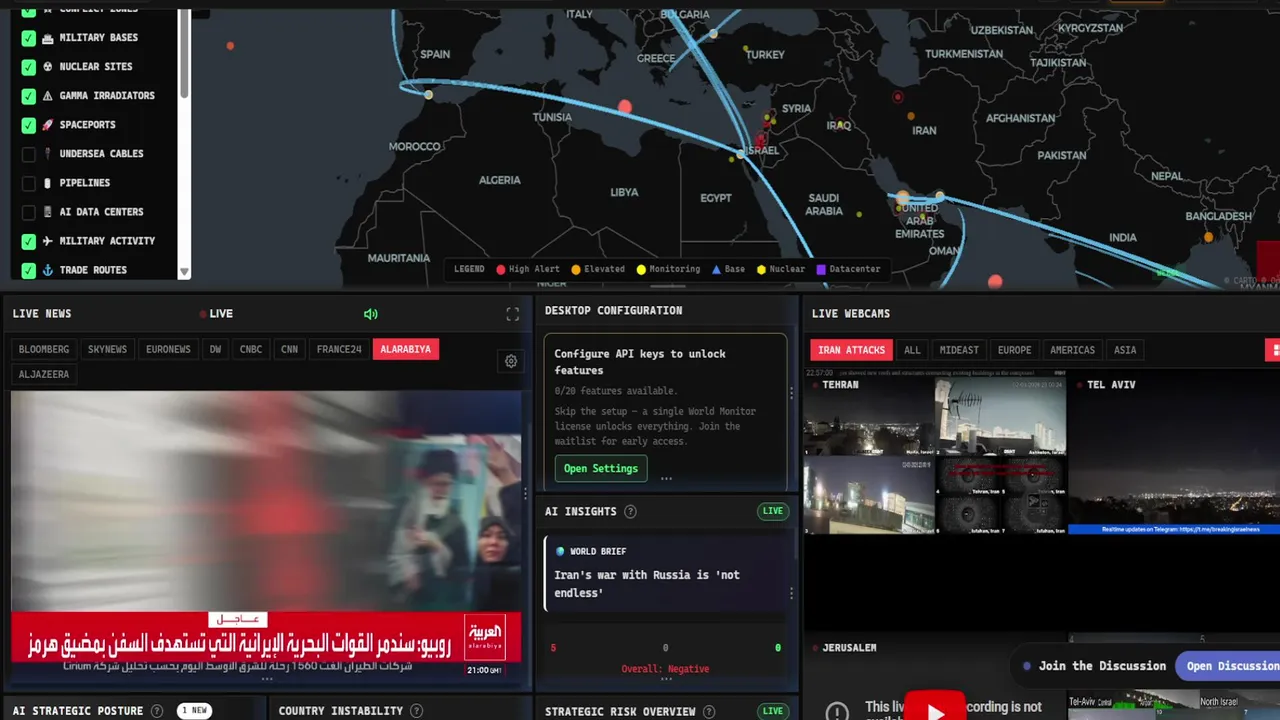Image resolution: width=1280 pixels, height=720 pixels.
Task: Open the 1 NEW badge on AI Strategic Posture
Action: [194, 711]
